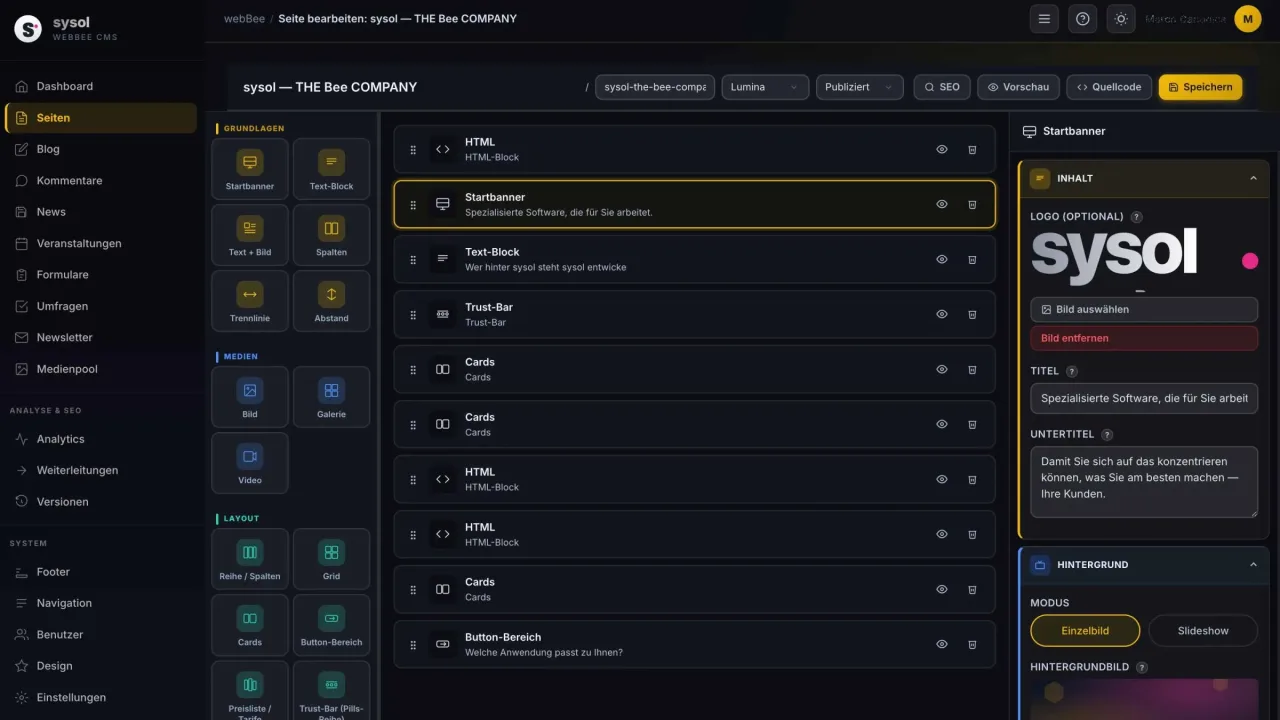
Task: Insert a Spalten block
Action: [x=331, y=234]
